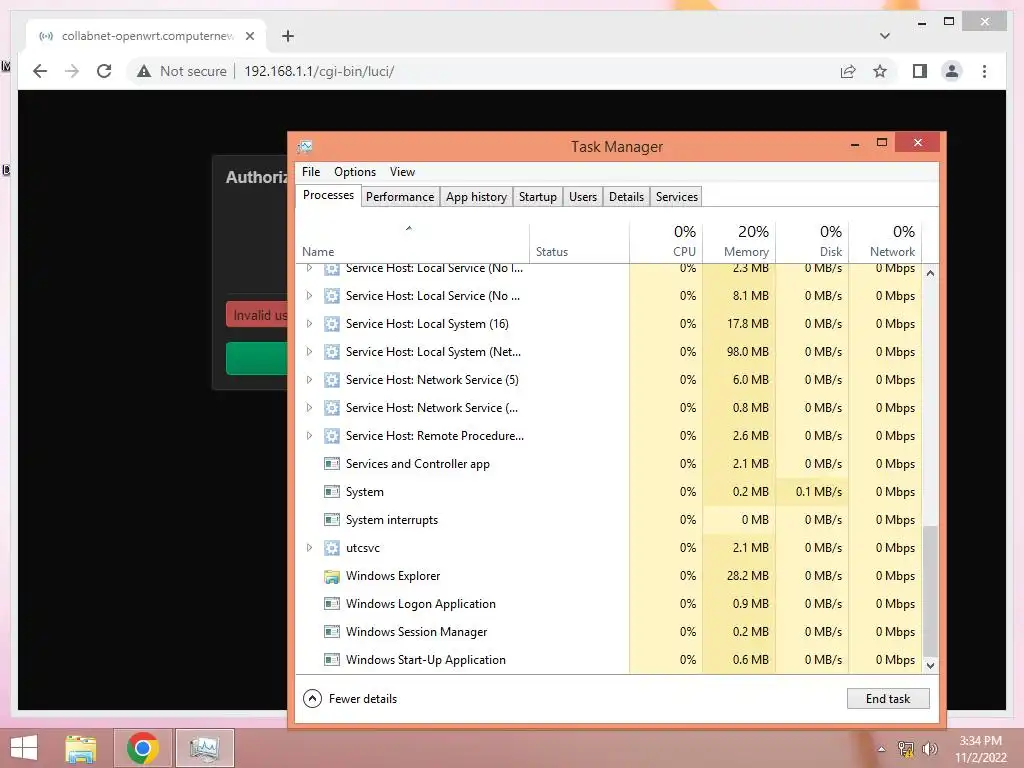Click the clock showing 3:34 PM
Screen dimensions: 1024x768
980,741
